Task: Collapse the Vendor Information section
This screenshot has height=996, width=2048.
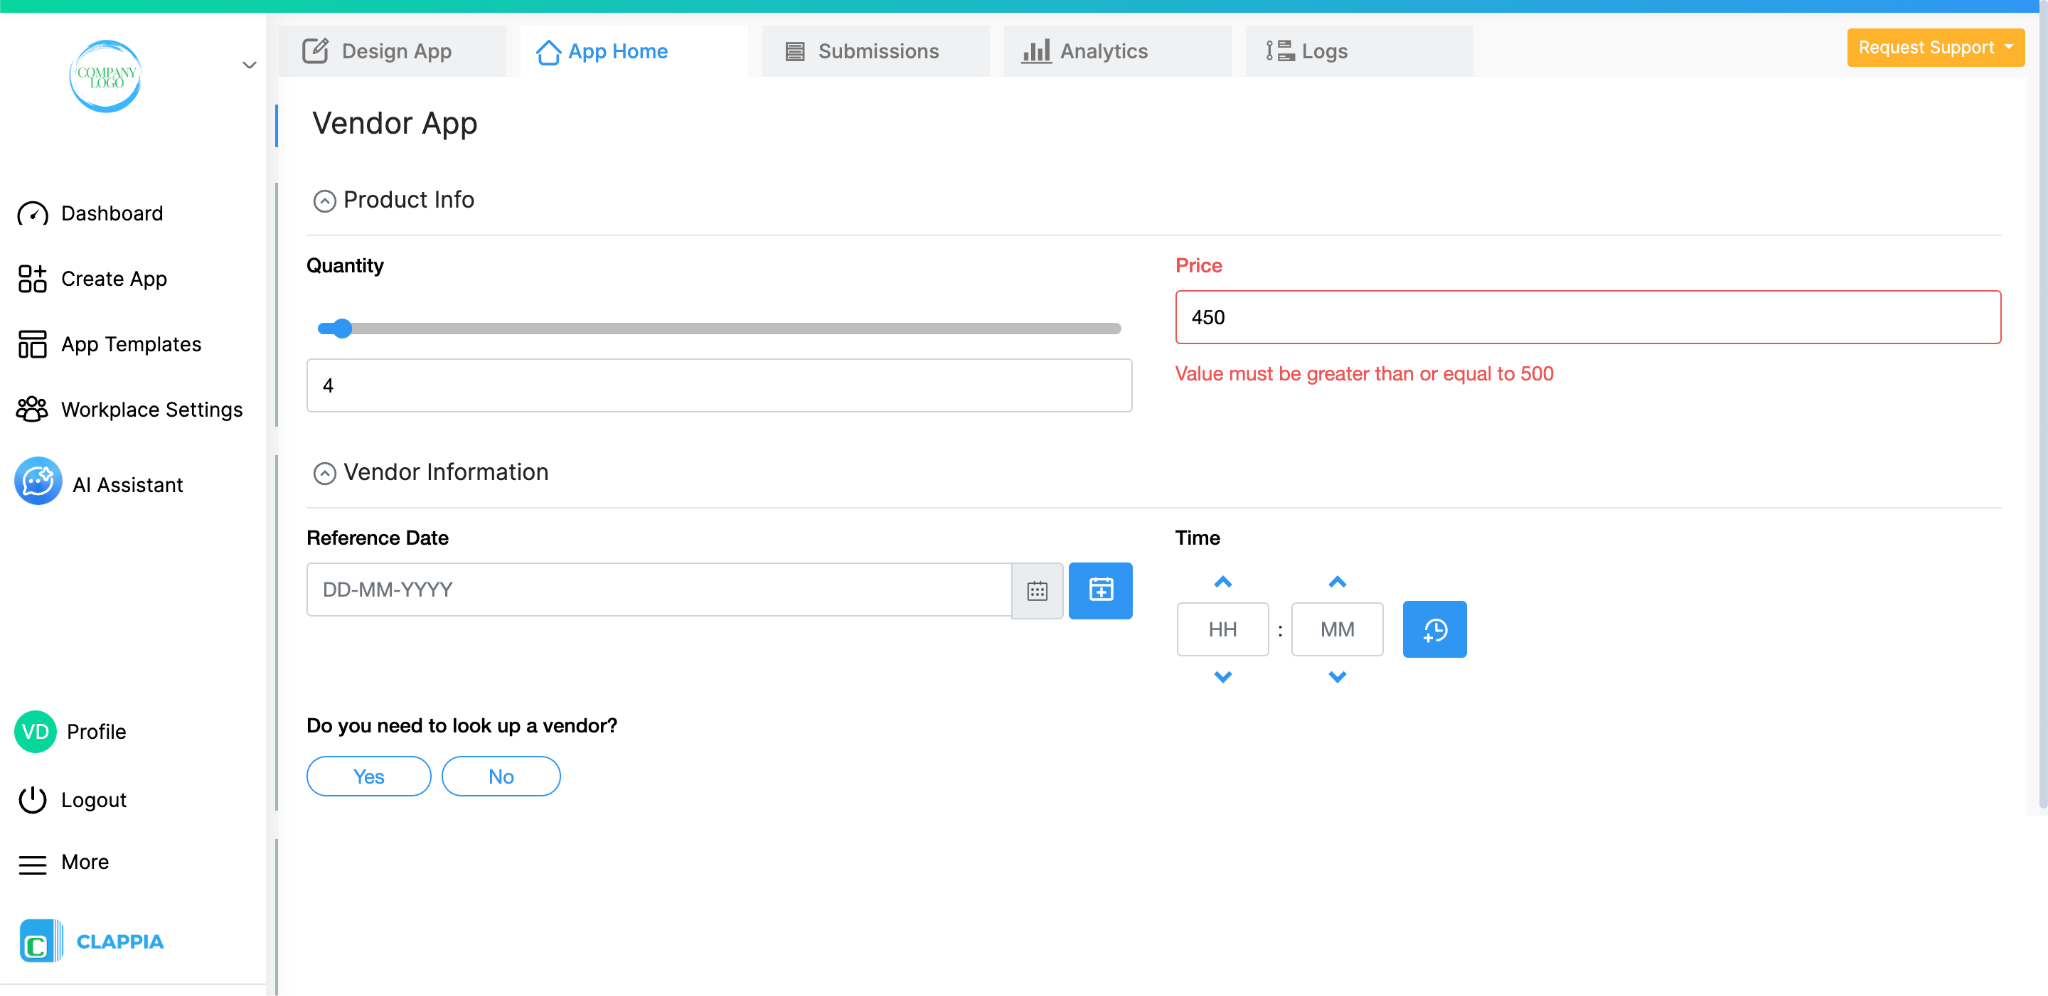Action: click(324, 473)
